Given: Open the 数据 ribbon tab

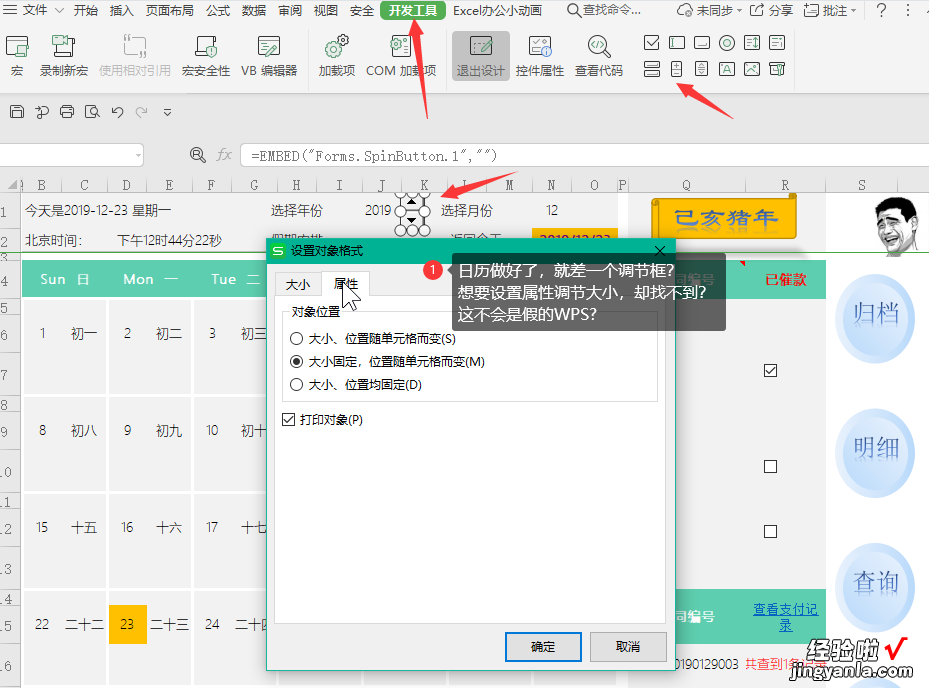Looking at the screenshot, I should (x=254, y=10).
